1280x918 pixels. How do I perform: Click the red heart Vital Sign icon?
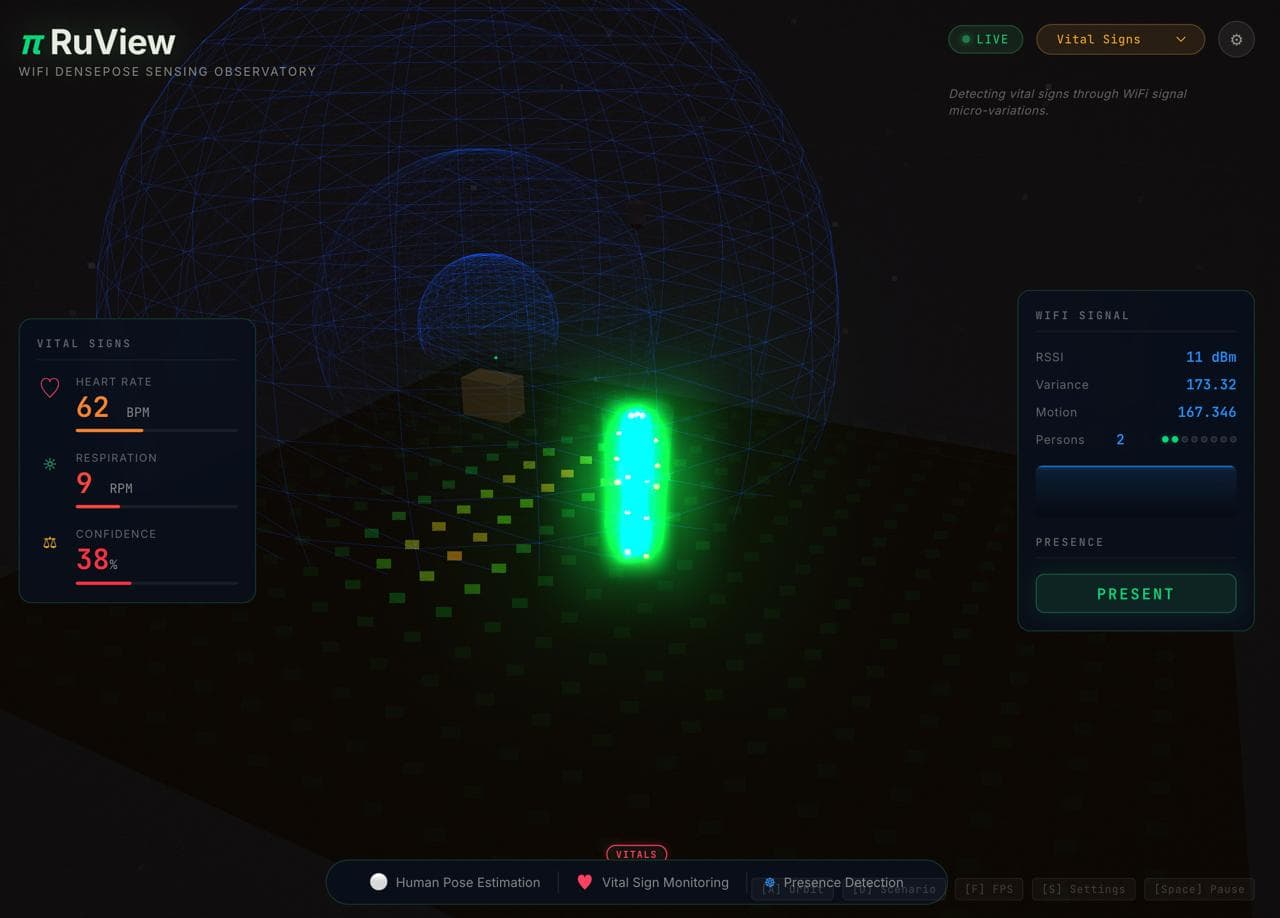585,882
